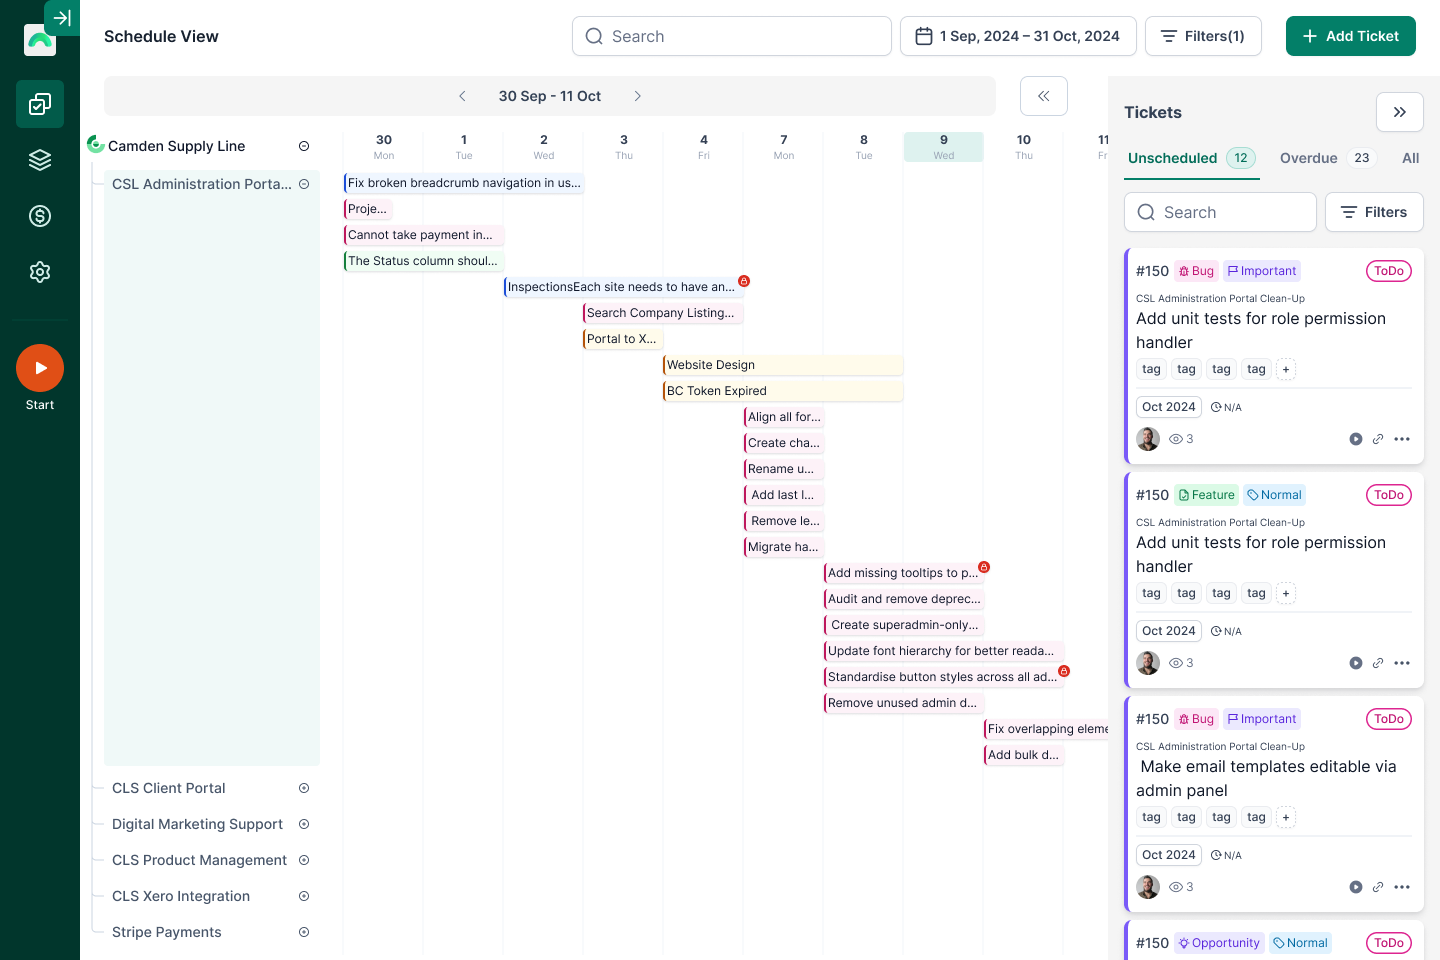Image resolution: width=1440 pixels, height=960 pixels.
Task: Copy link of the Feature ticket card
Action: [x=1378, y=663]
